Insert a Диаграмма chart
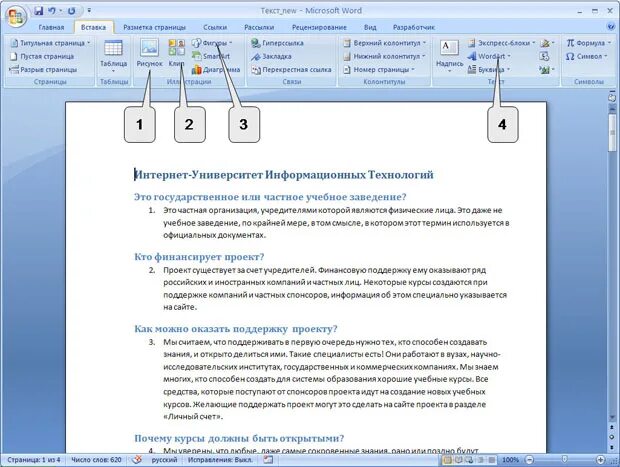Screen dimensions: 620x467 pos(216,70)
